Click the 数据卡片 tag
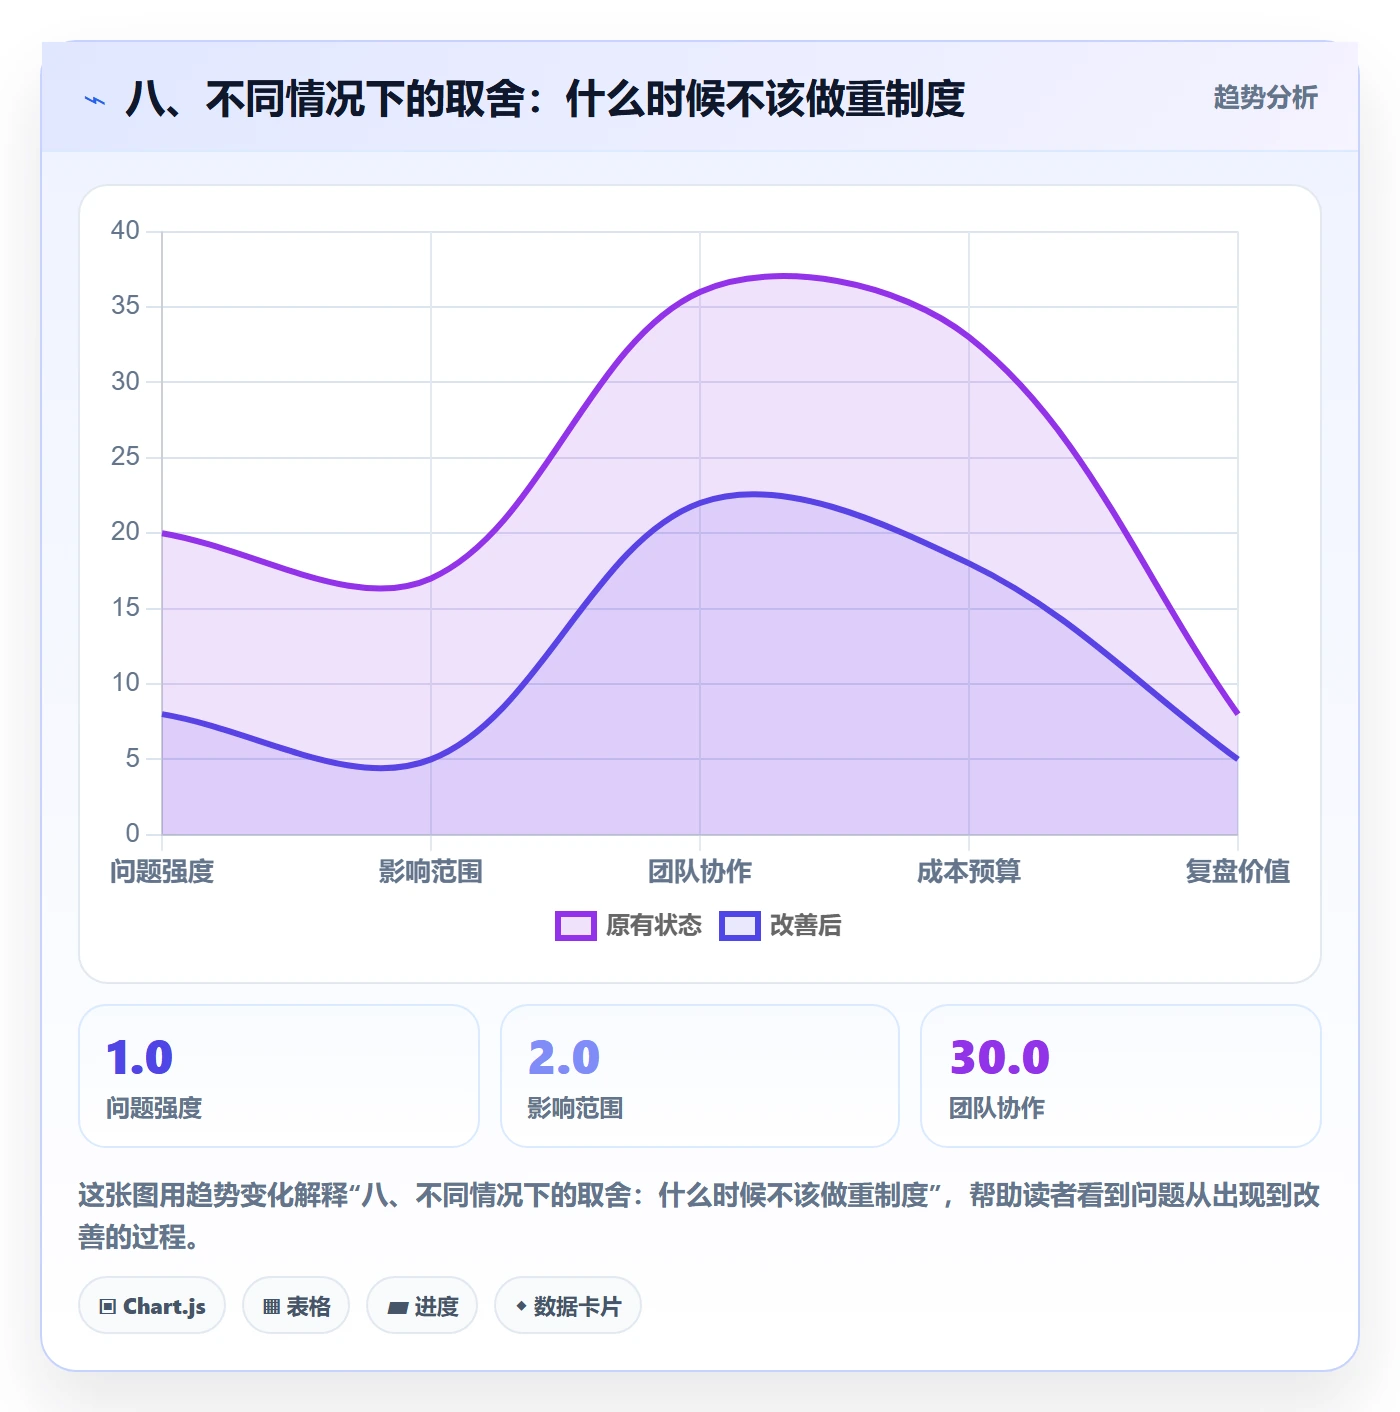Viewport: 1400px width, 1412px height. coord(568,1306)
